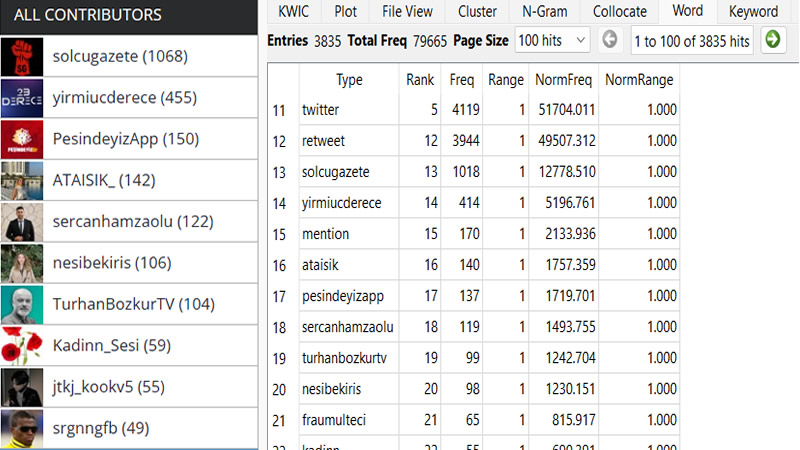Click the yirmiucderece profile logo

point(21,98)
